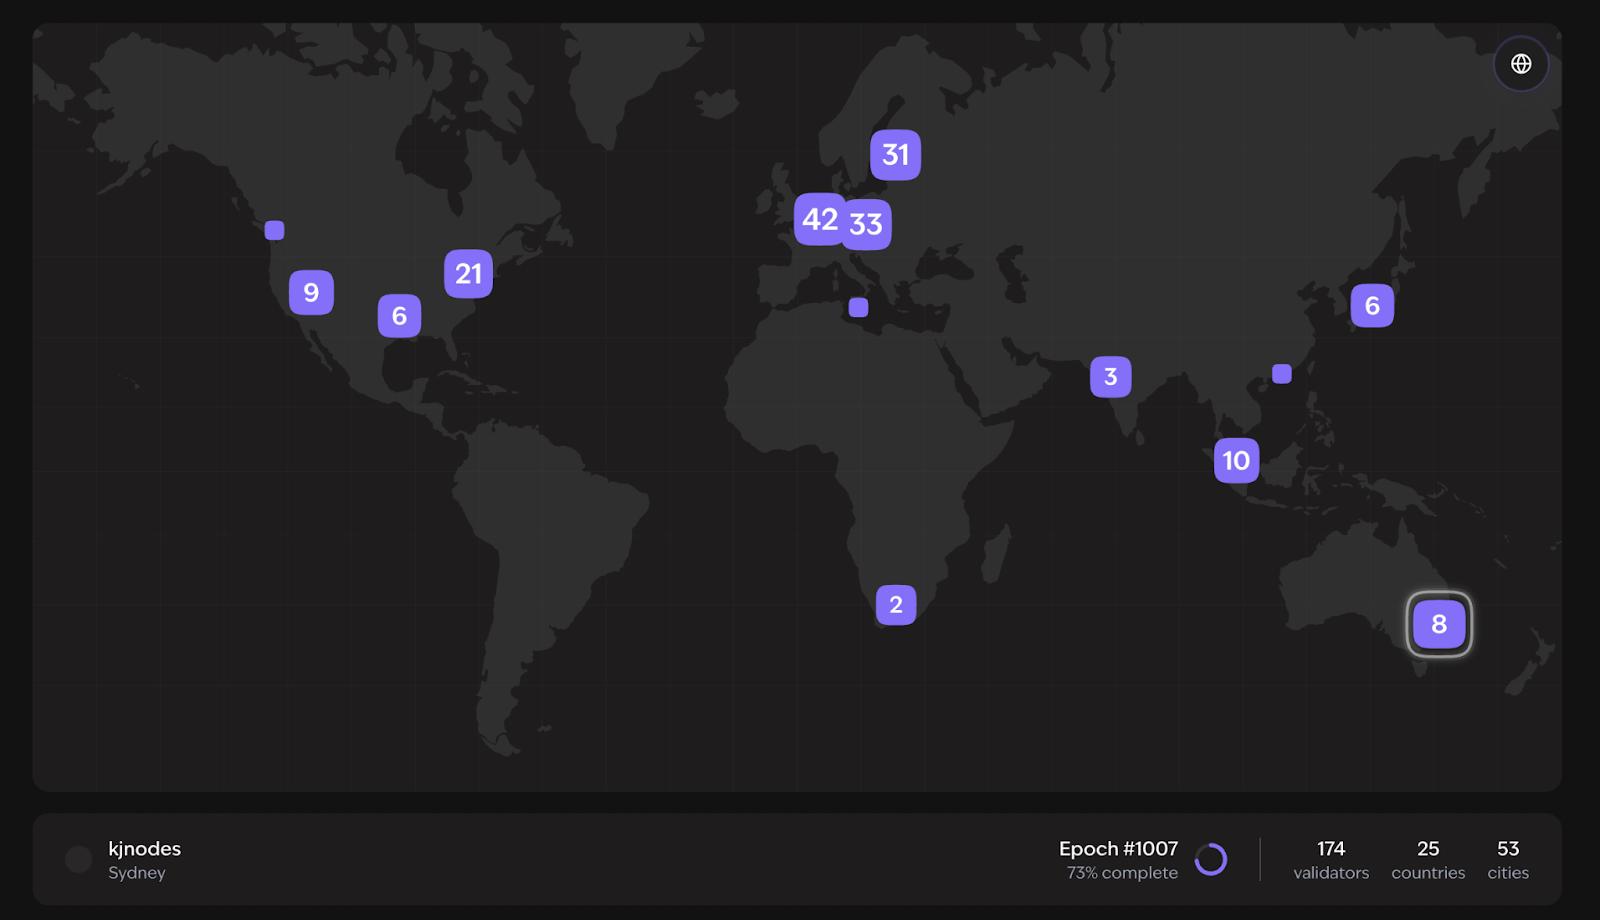
Task: Click the 174 validators statistic
Action: (x=1330, y=859)
